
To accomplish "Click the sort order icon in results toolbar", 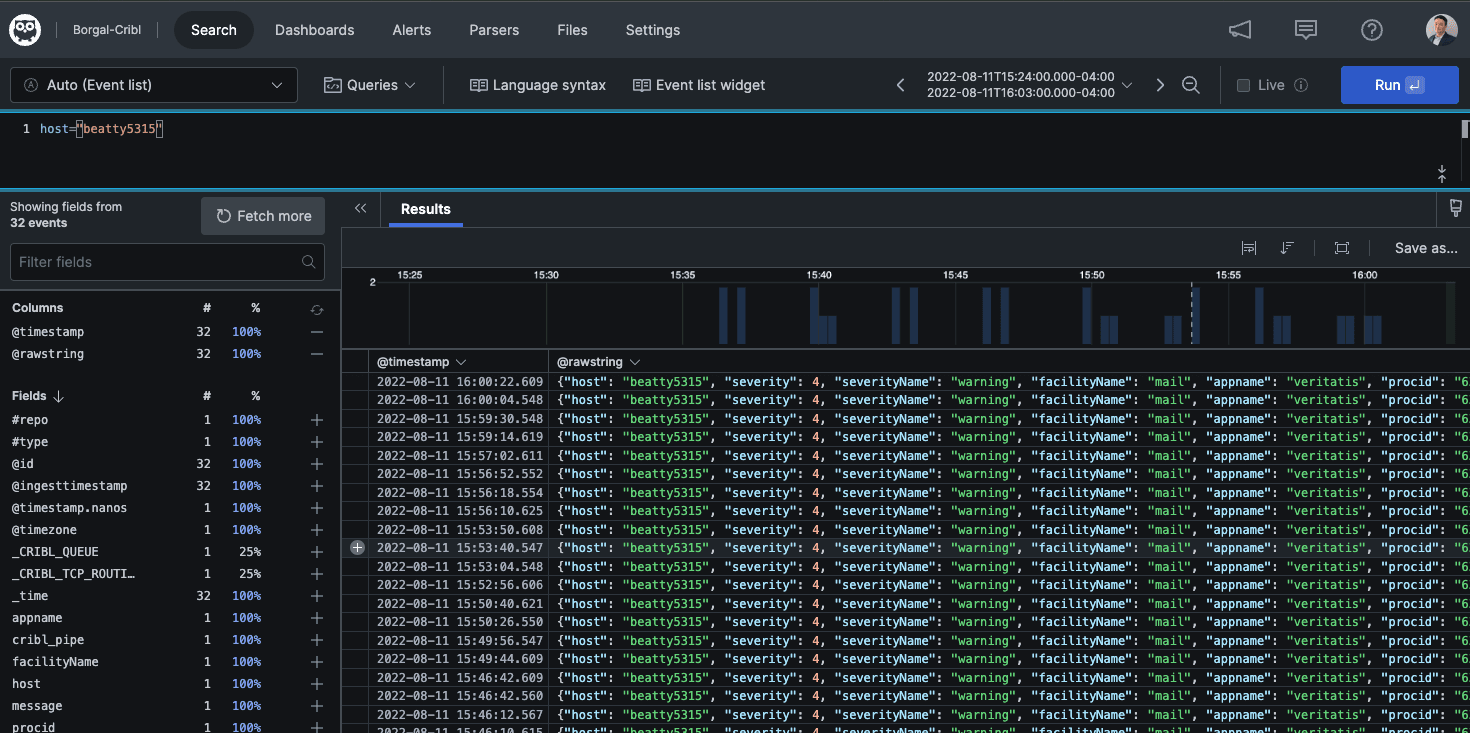I will pyautogui.click(x=1287, y=248).
